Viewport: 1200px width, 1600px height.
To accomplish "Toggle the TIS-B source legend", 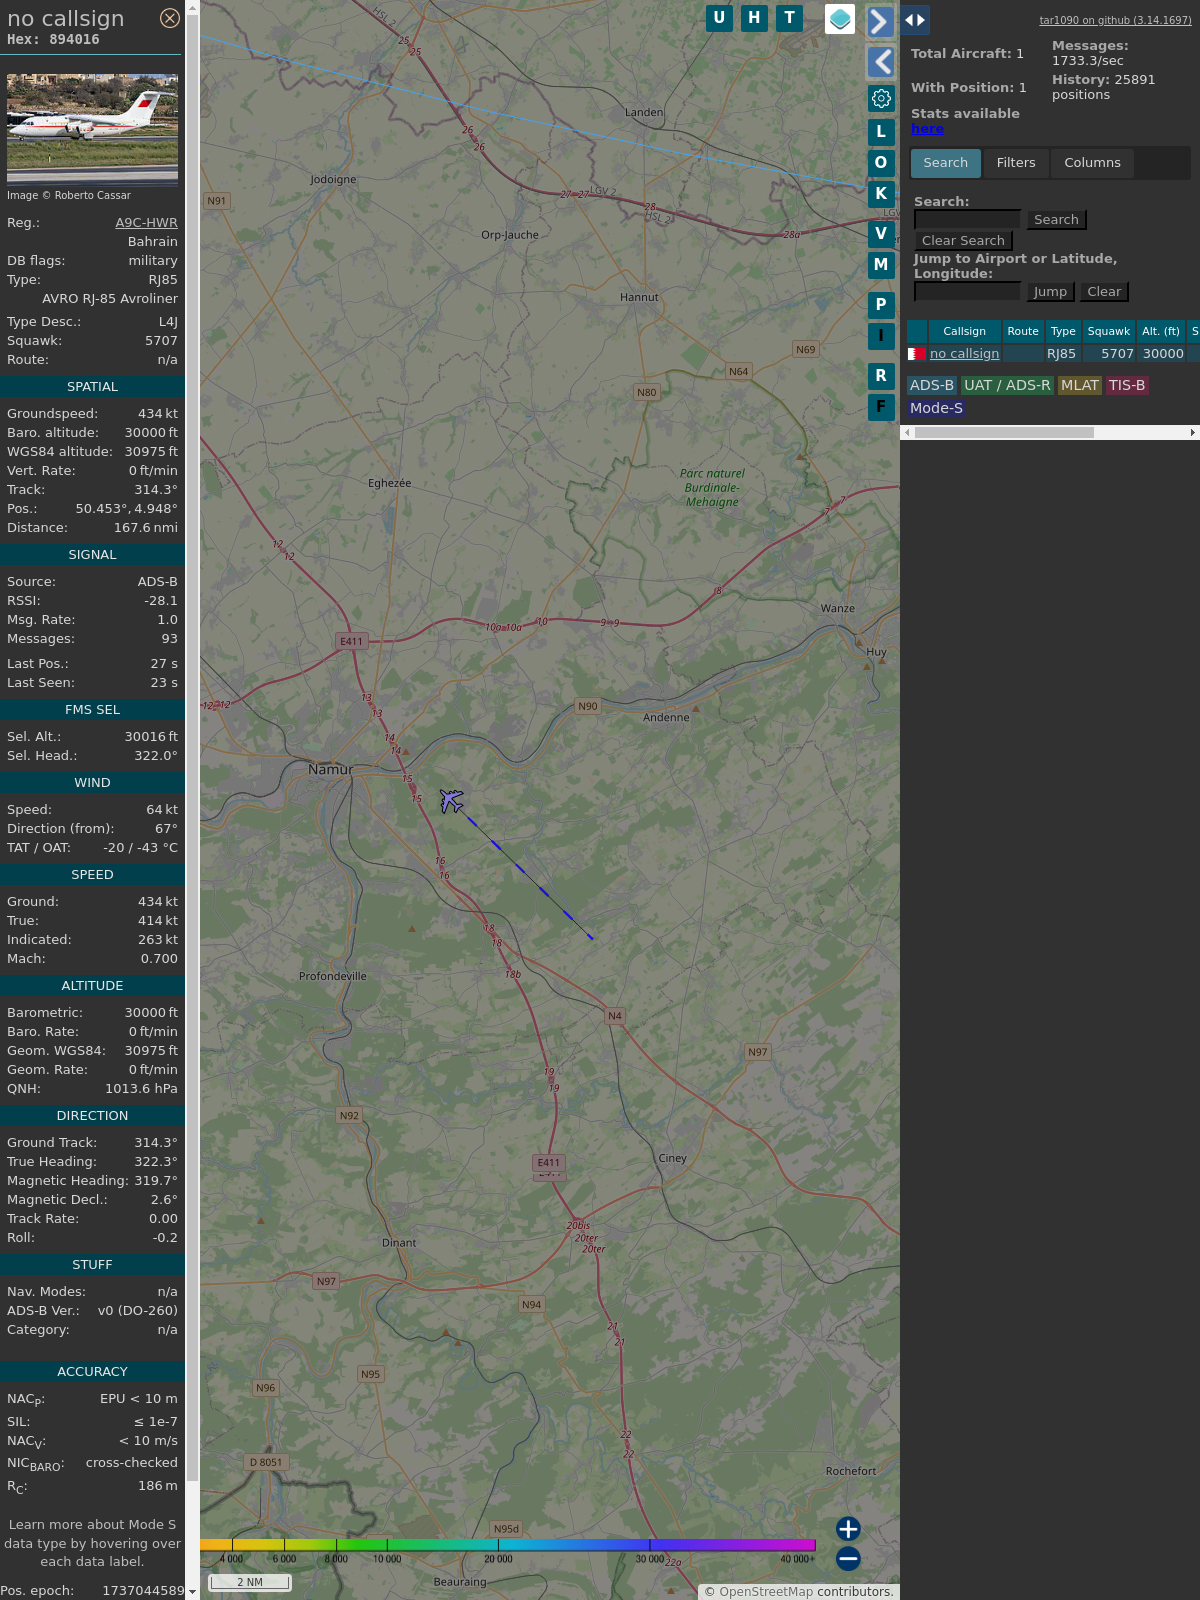I will pos(1126,386).
